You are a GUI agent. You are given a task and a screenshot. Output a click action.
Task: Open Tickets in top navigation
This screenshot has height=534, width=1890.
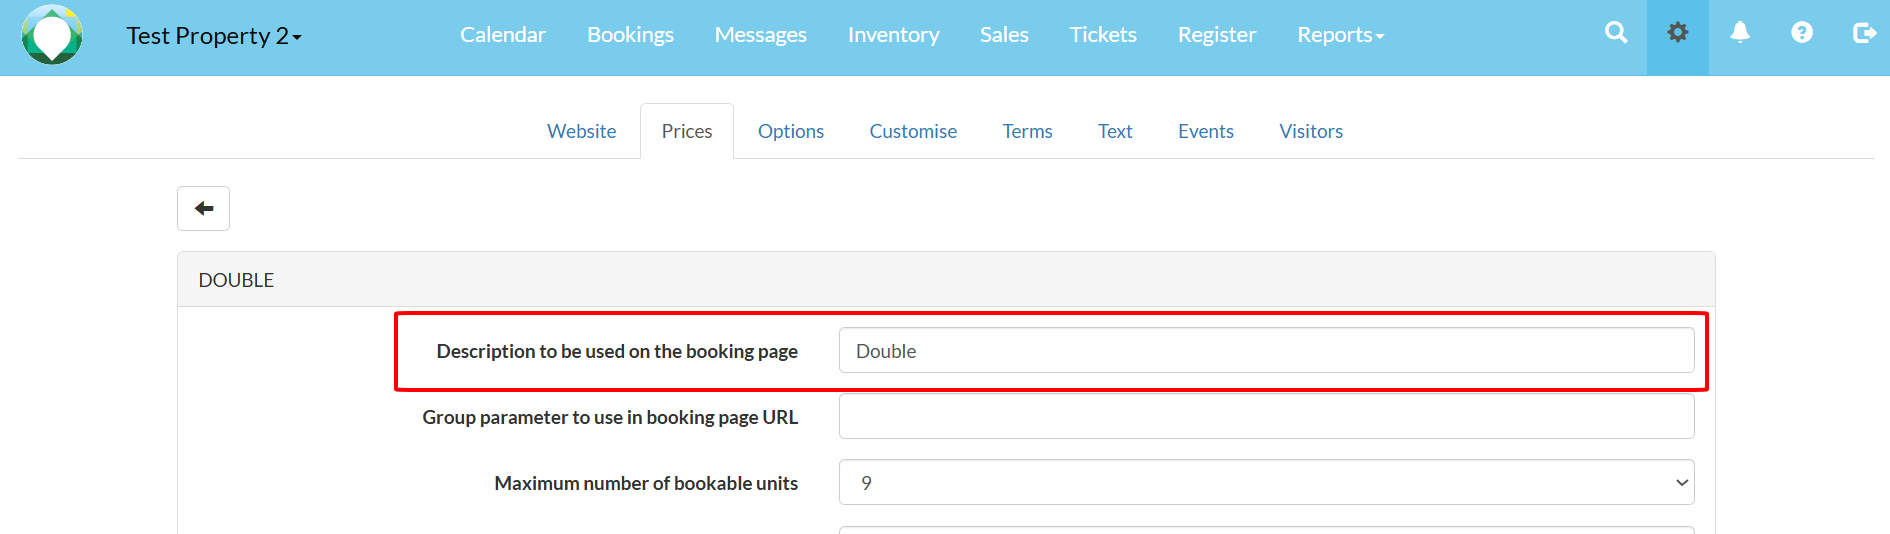[x=1103, y=35]
